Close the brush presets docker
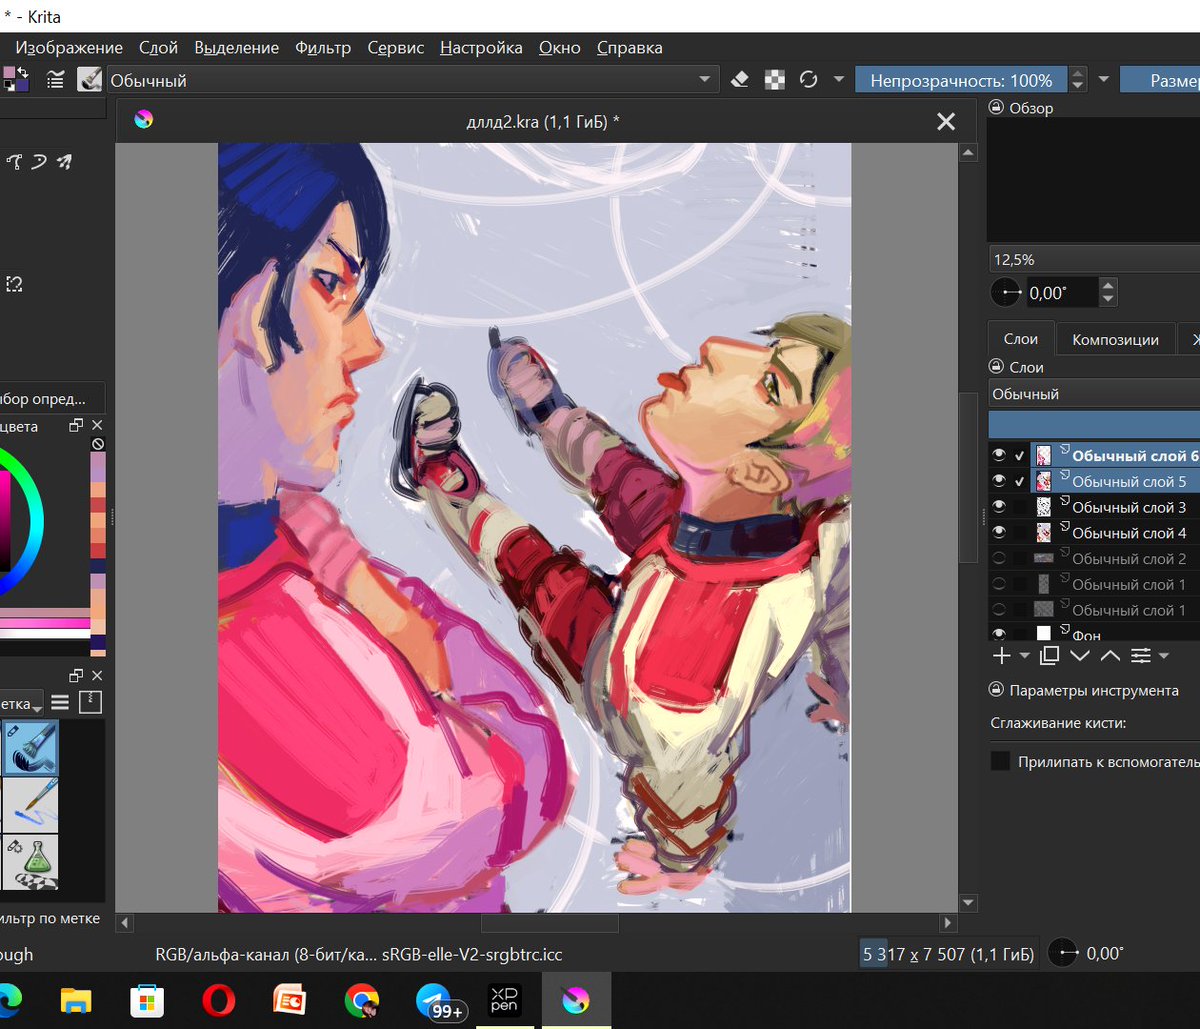Viewport: 1200px width, 1029px height. (97, 676)
